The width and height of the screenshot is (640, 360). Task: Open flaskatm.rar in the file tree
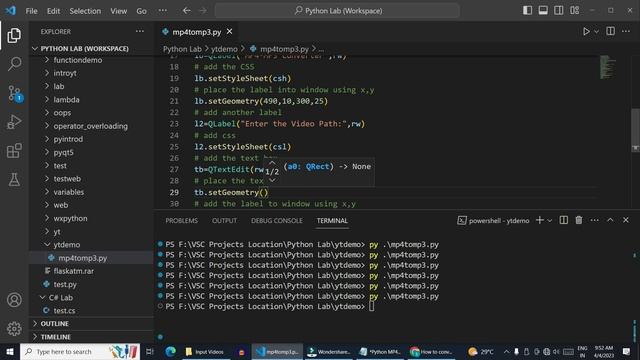[x=91, y=271]
